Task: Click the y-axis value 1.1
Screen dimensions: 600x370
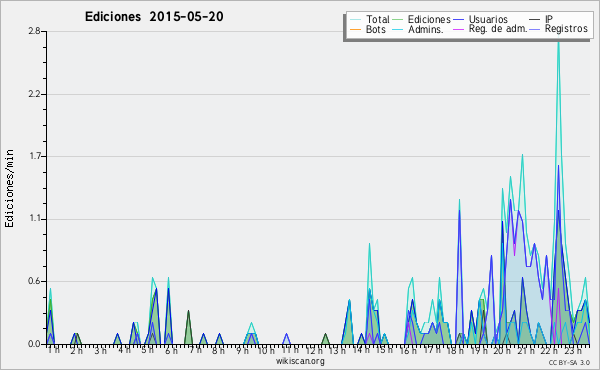Action: click(x=35, y=219)
